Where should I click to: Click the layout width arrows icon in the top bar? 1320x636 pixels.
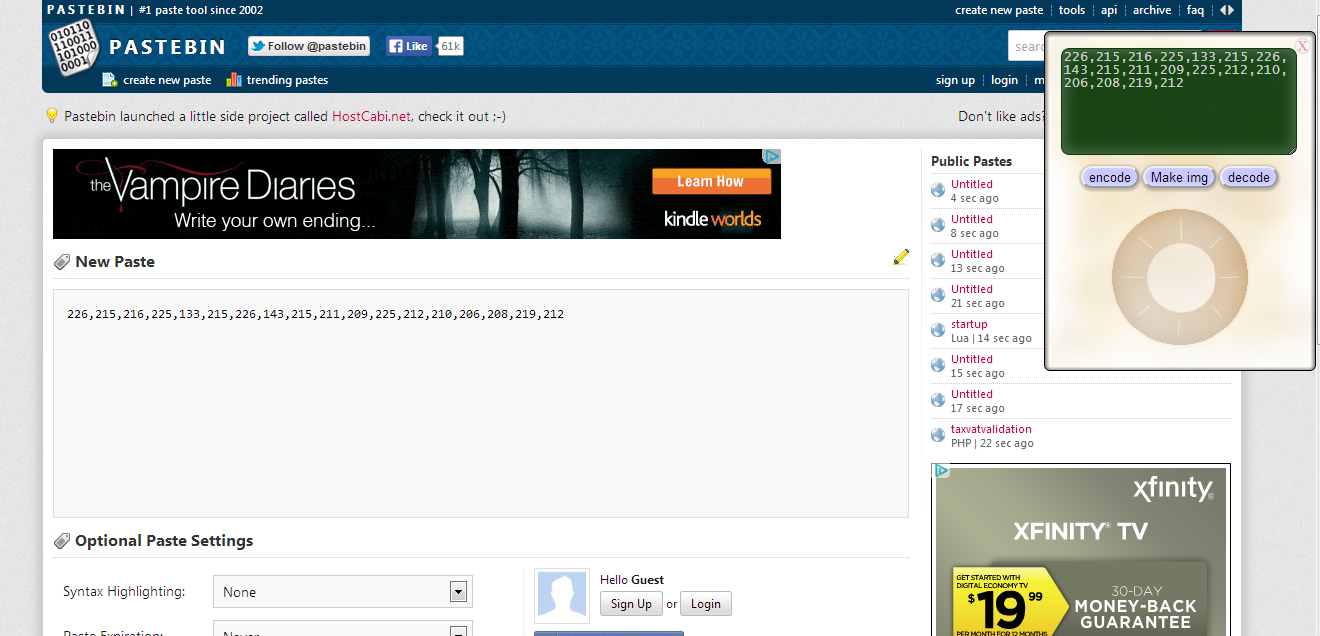click(x=1227, y=10)
